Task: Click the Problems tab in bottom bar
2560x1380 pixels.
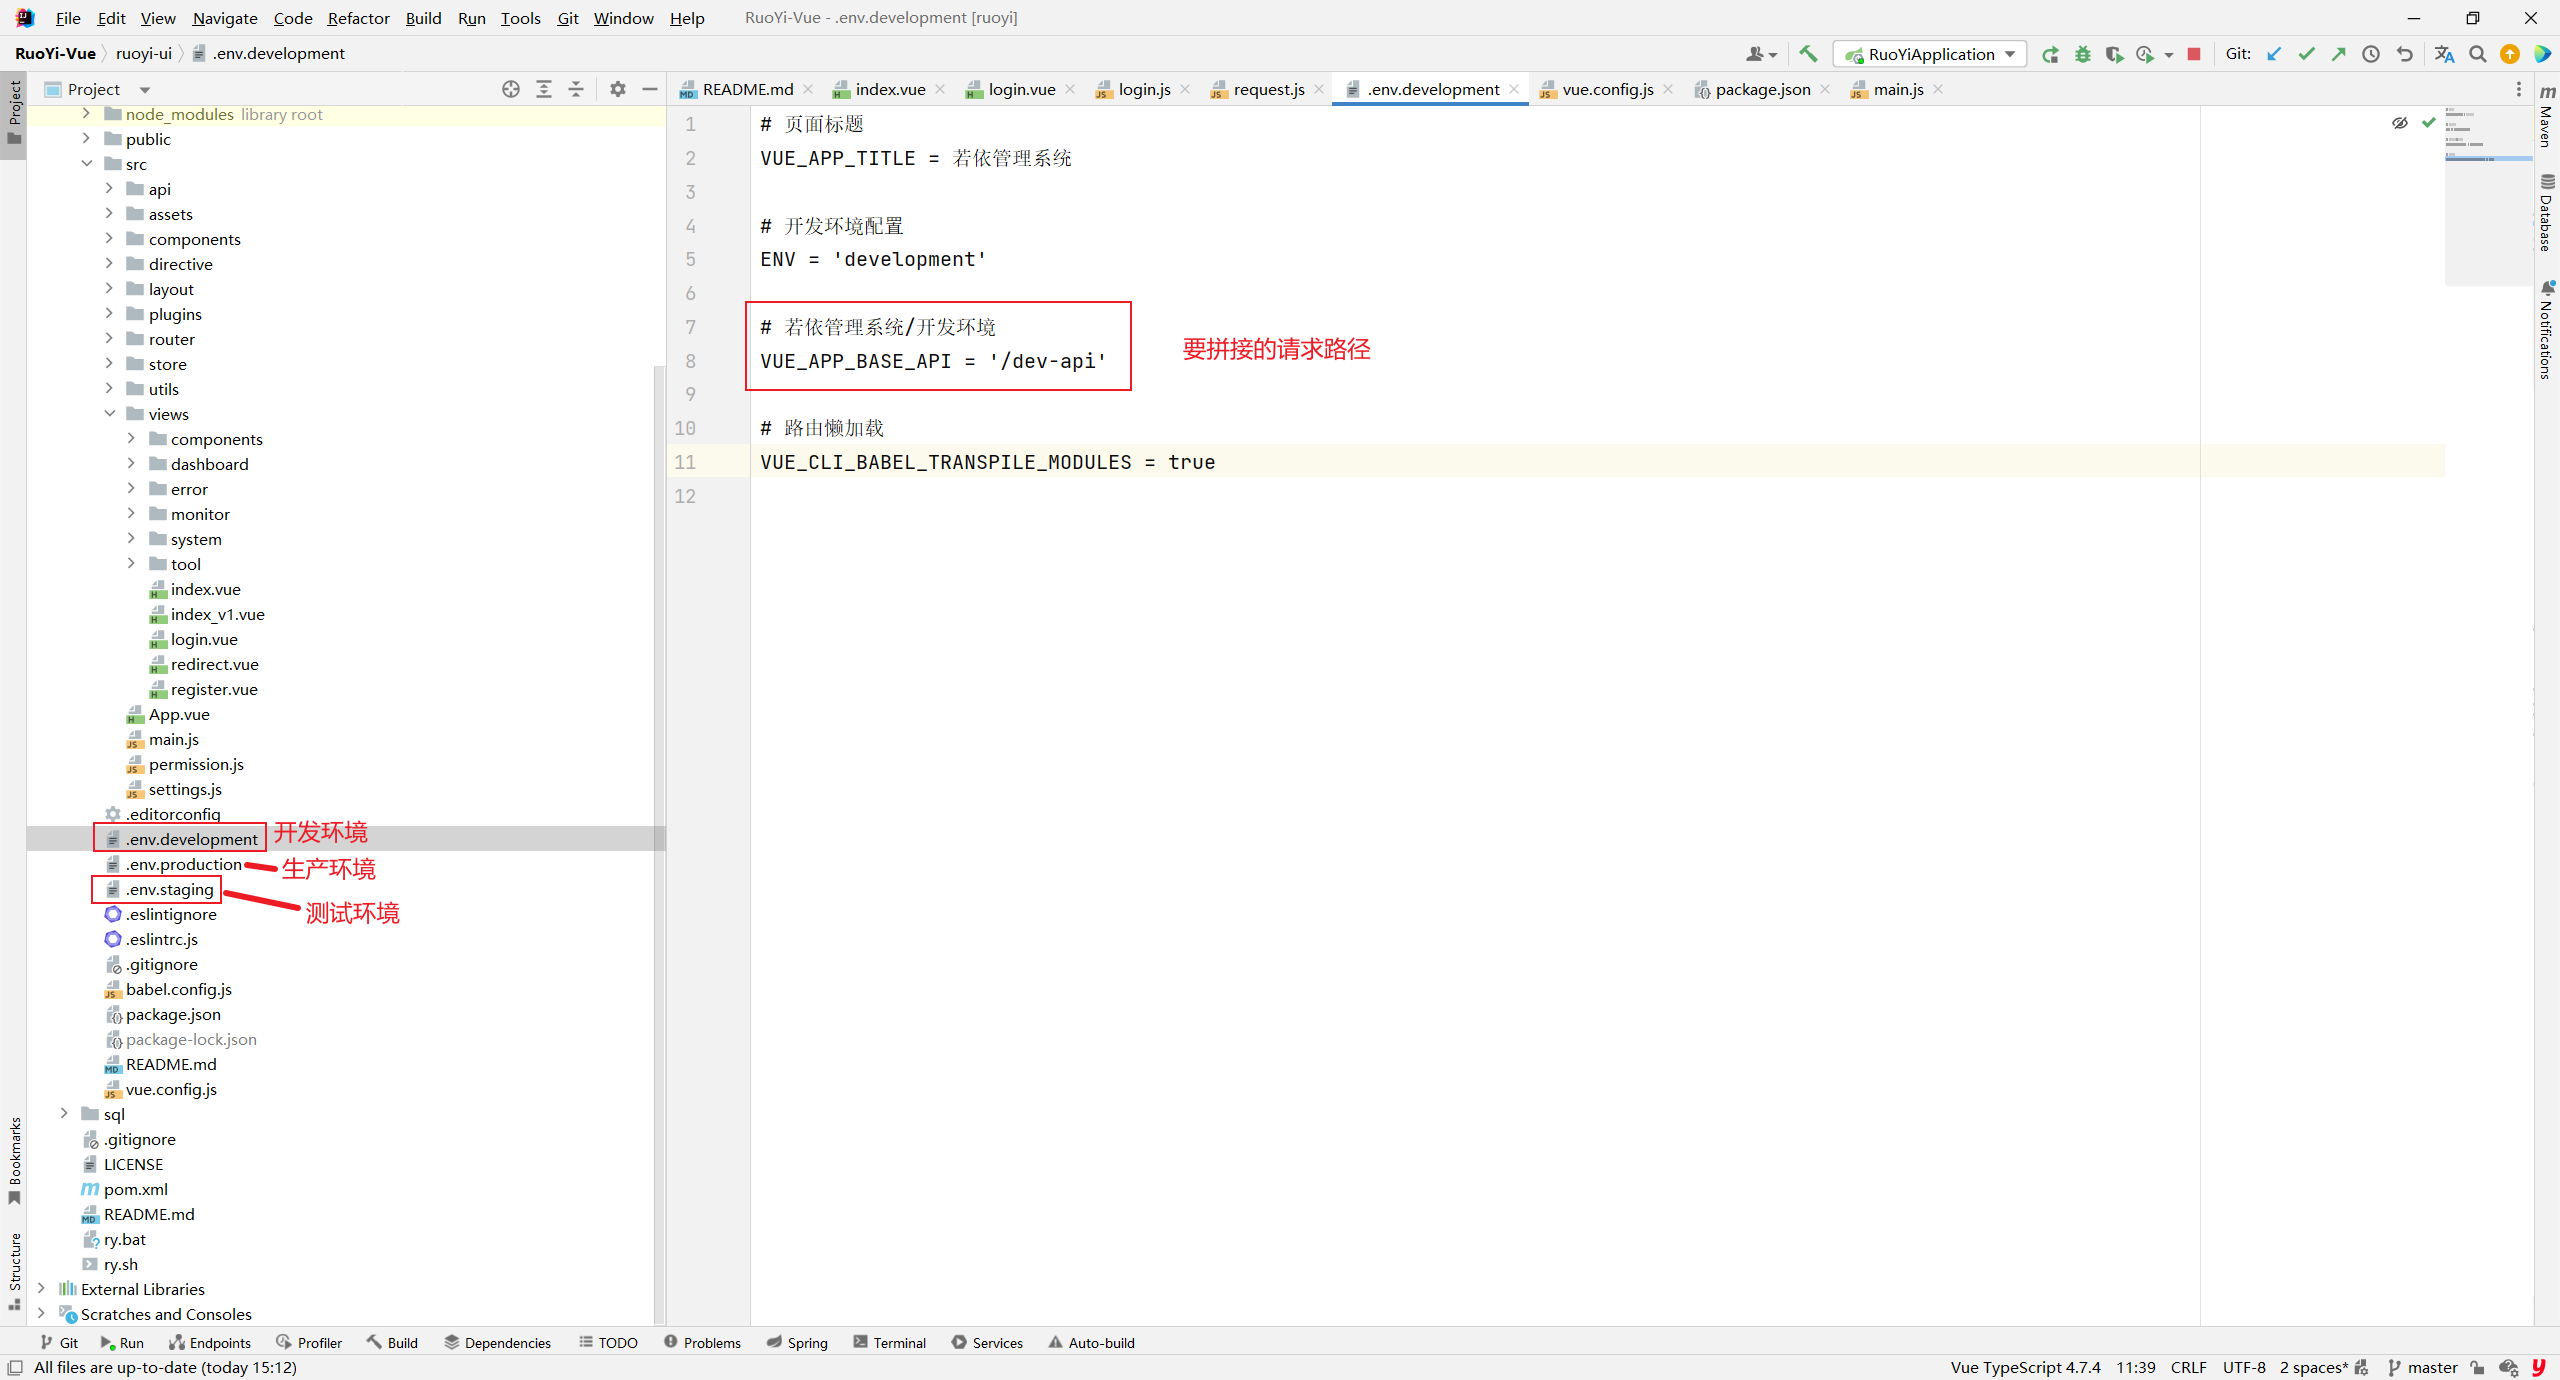Action: click(x=703, y=1343)
